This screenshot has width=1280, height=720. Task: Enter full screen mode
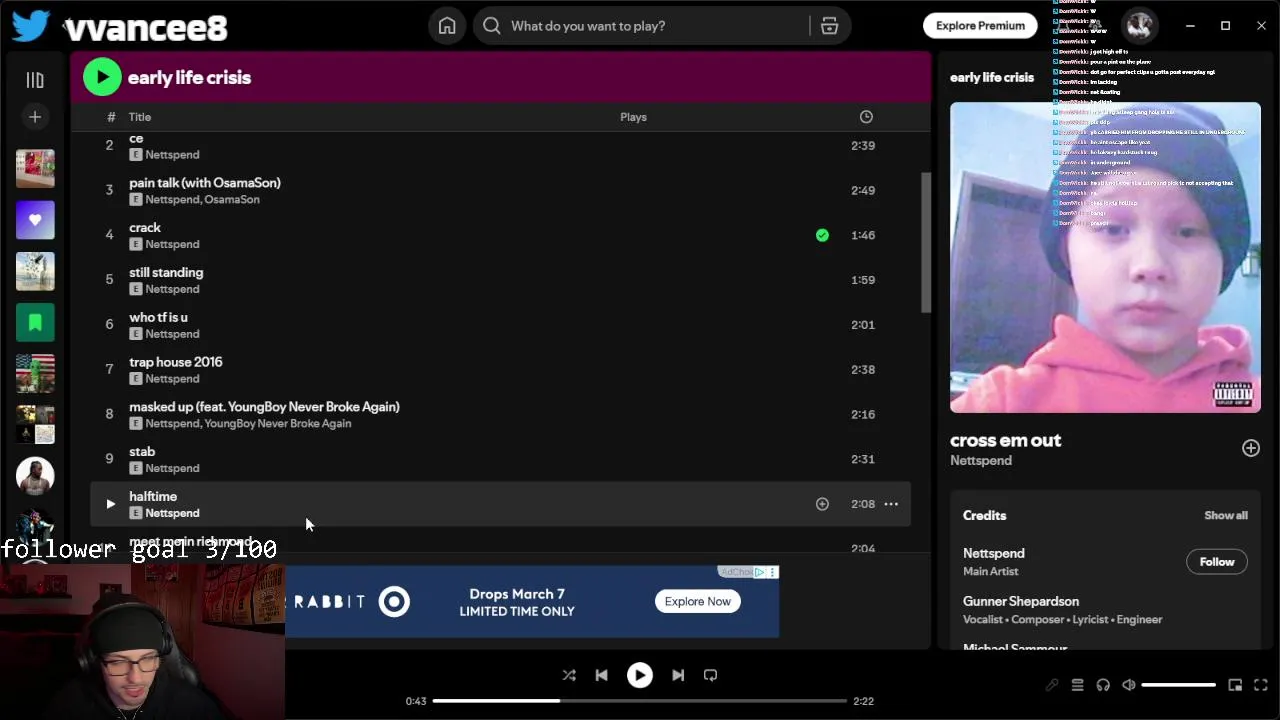point(1260,685)
